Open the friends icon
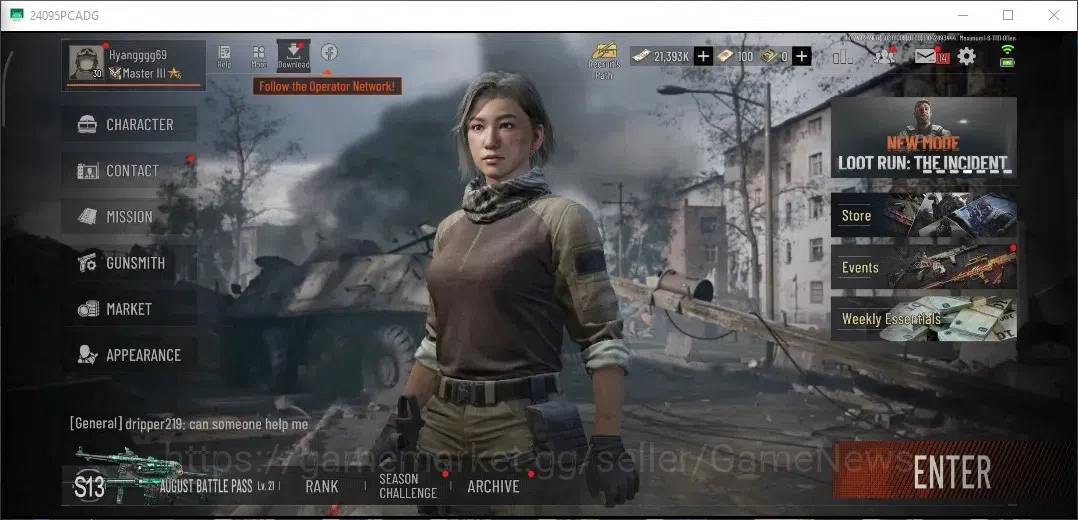This screenshot has height=520, width=1078. click(884, 56)
